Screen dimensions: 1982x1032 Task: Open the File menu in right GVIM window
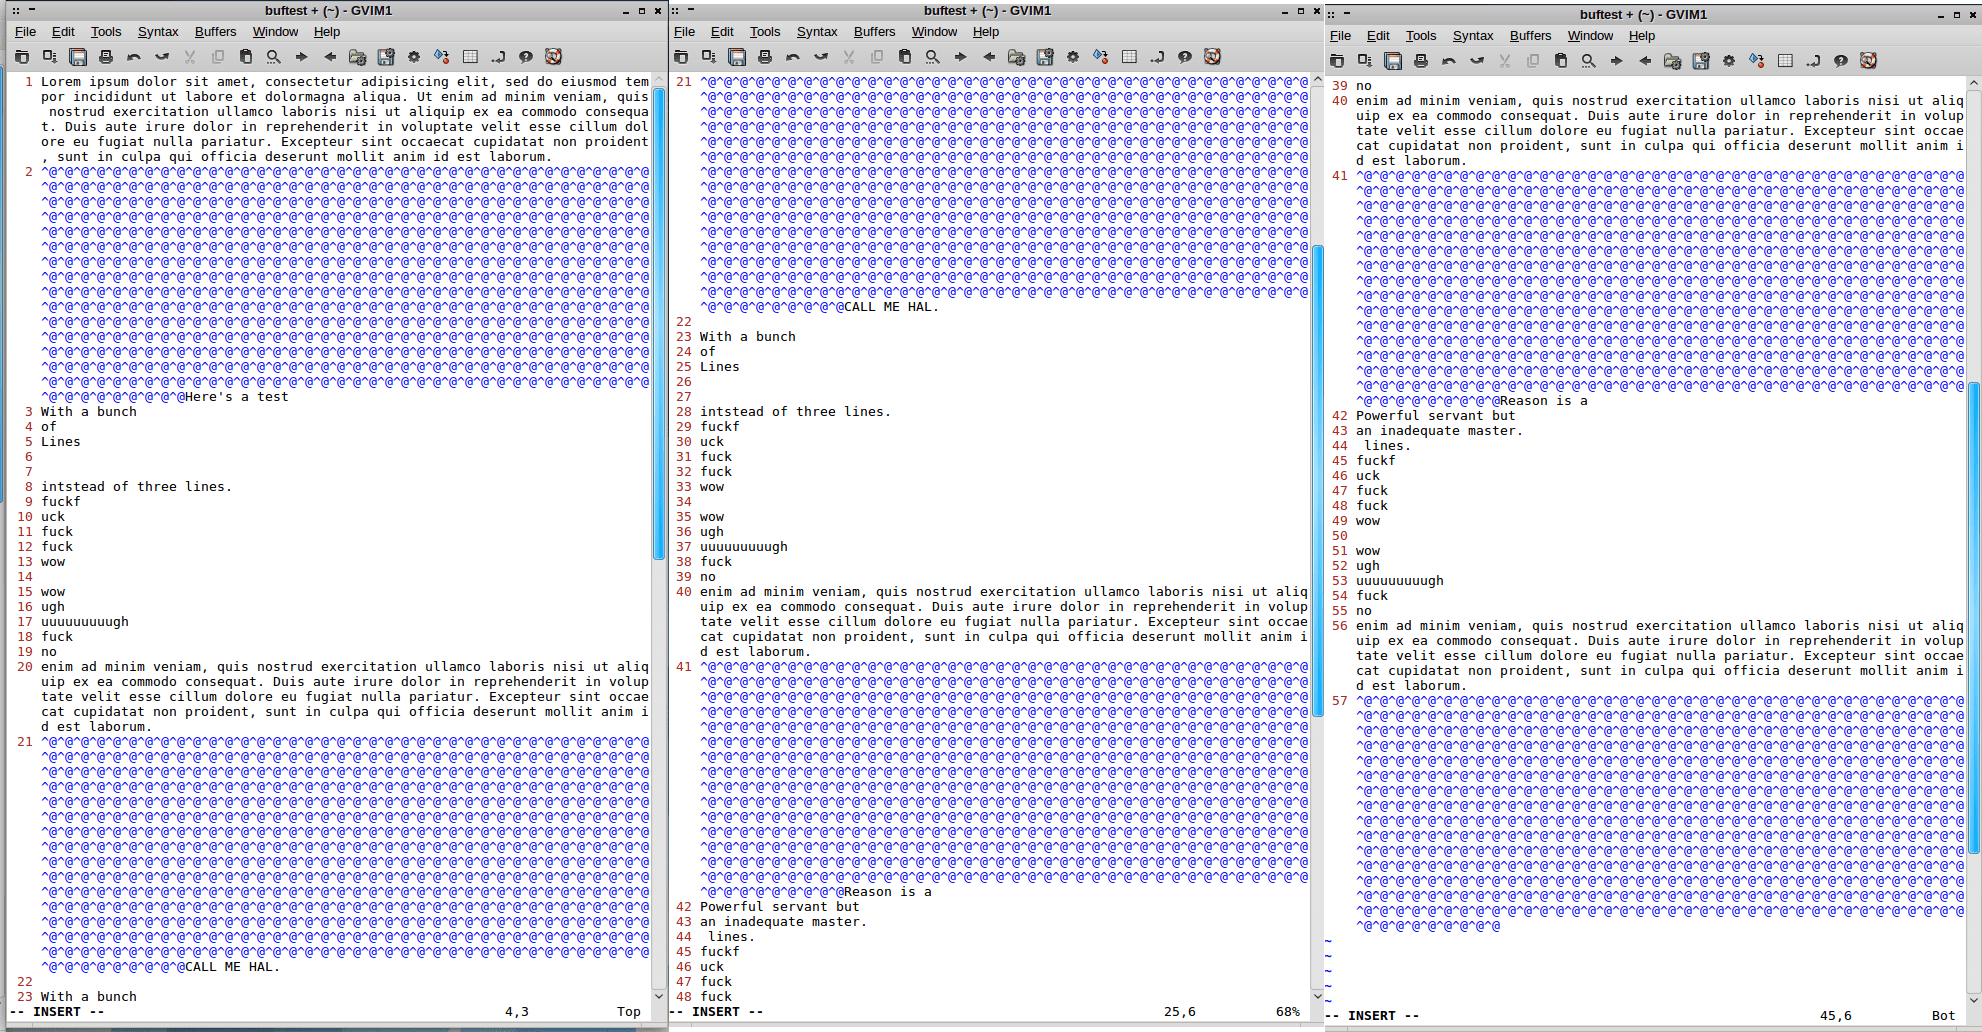[x=1341, y=36]
